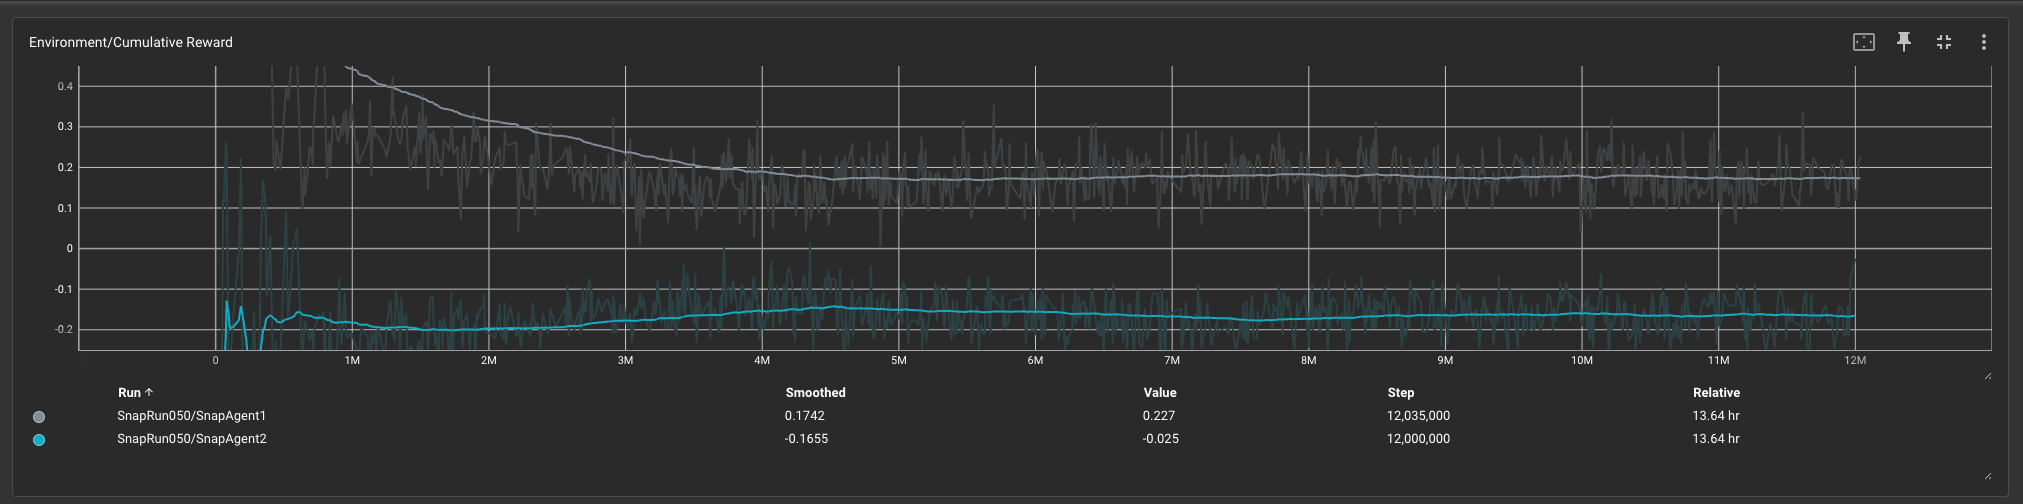Click the 12M label on x-axis

1855,360
